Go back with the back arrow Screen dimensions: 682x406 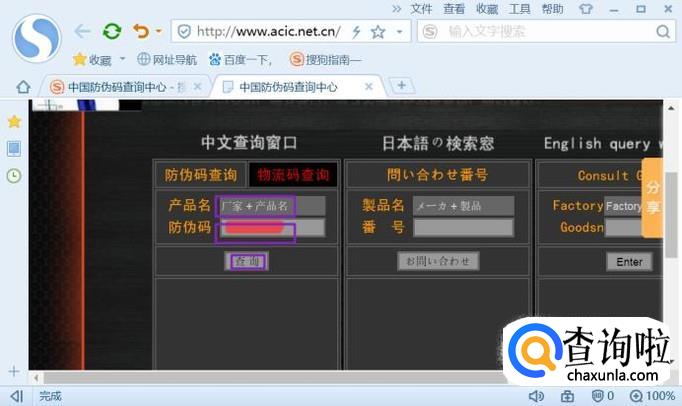click(x=82, y=31)
